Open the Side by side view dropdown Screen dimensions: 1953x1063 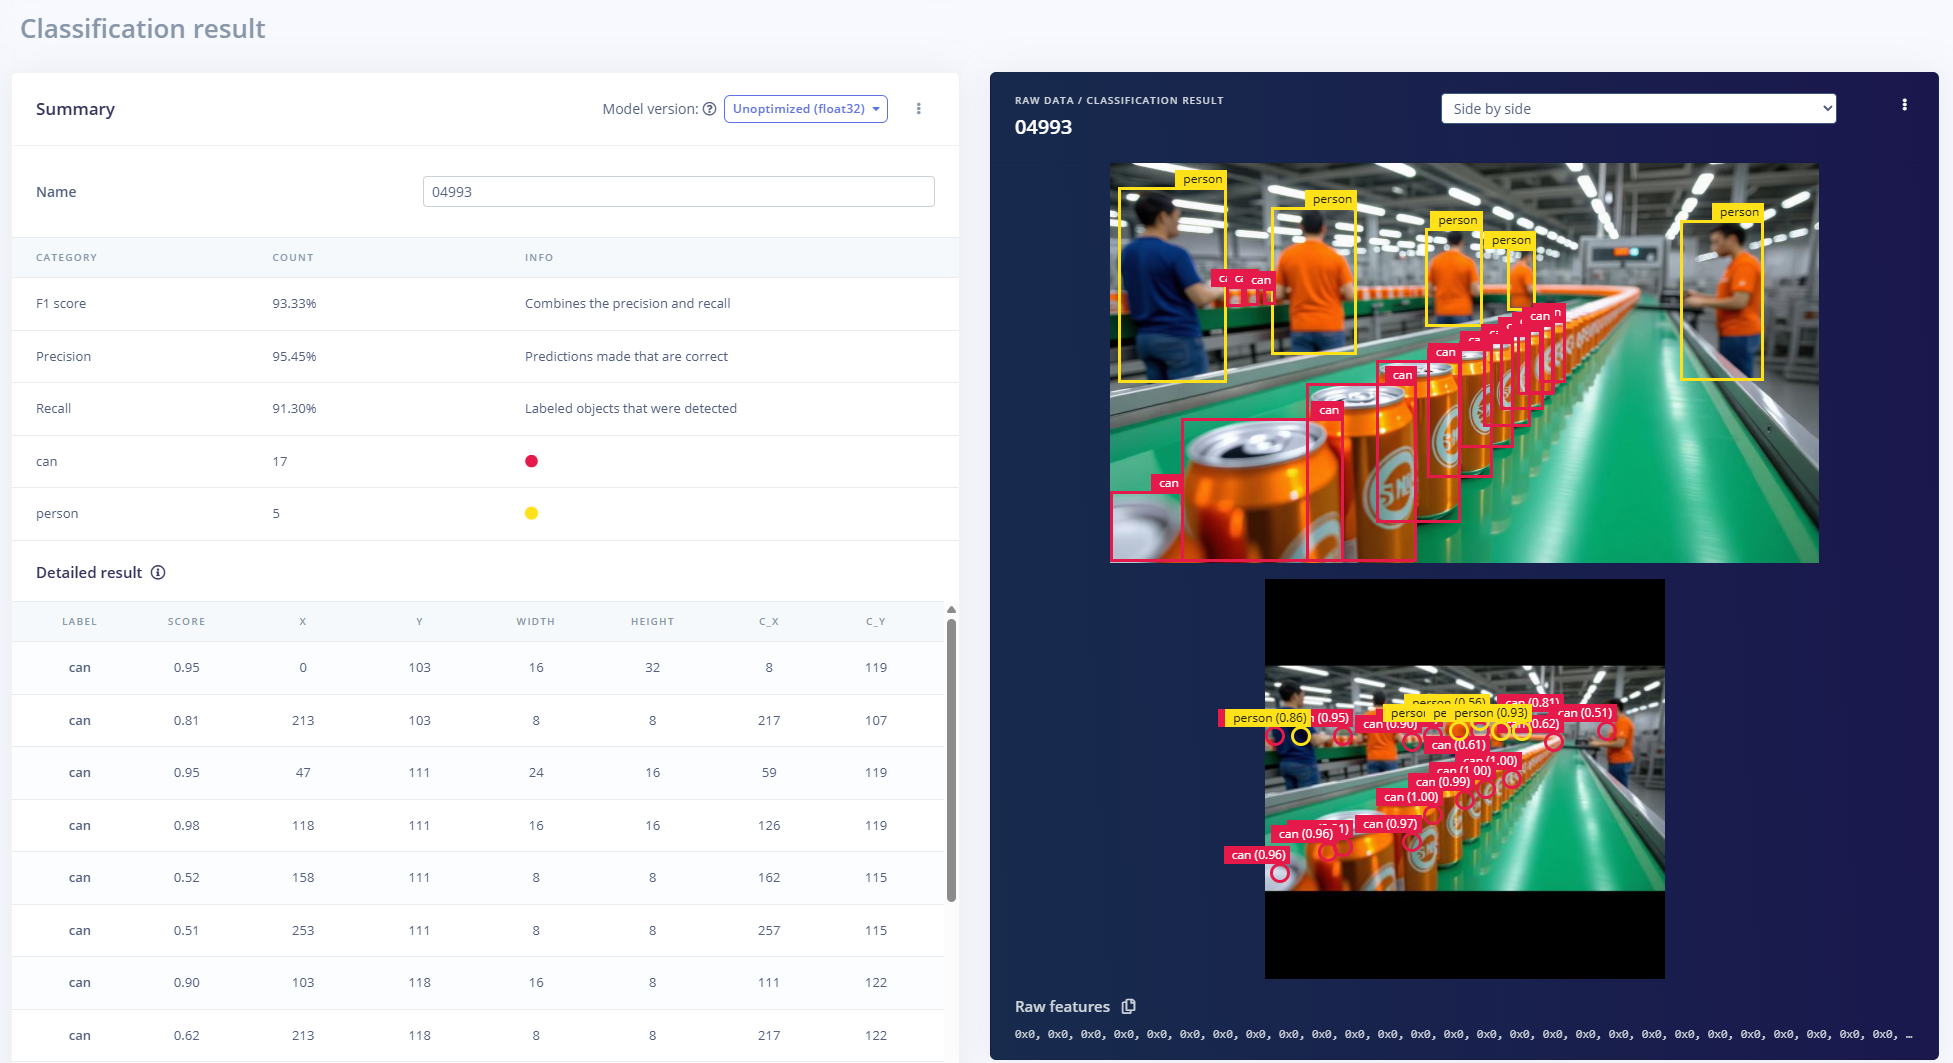[1638, 109]
